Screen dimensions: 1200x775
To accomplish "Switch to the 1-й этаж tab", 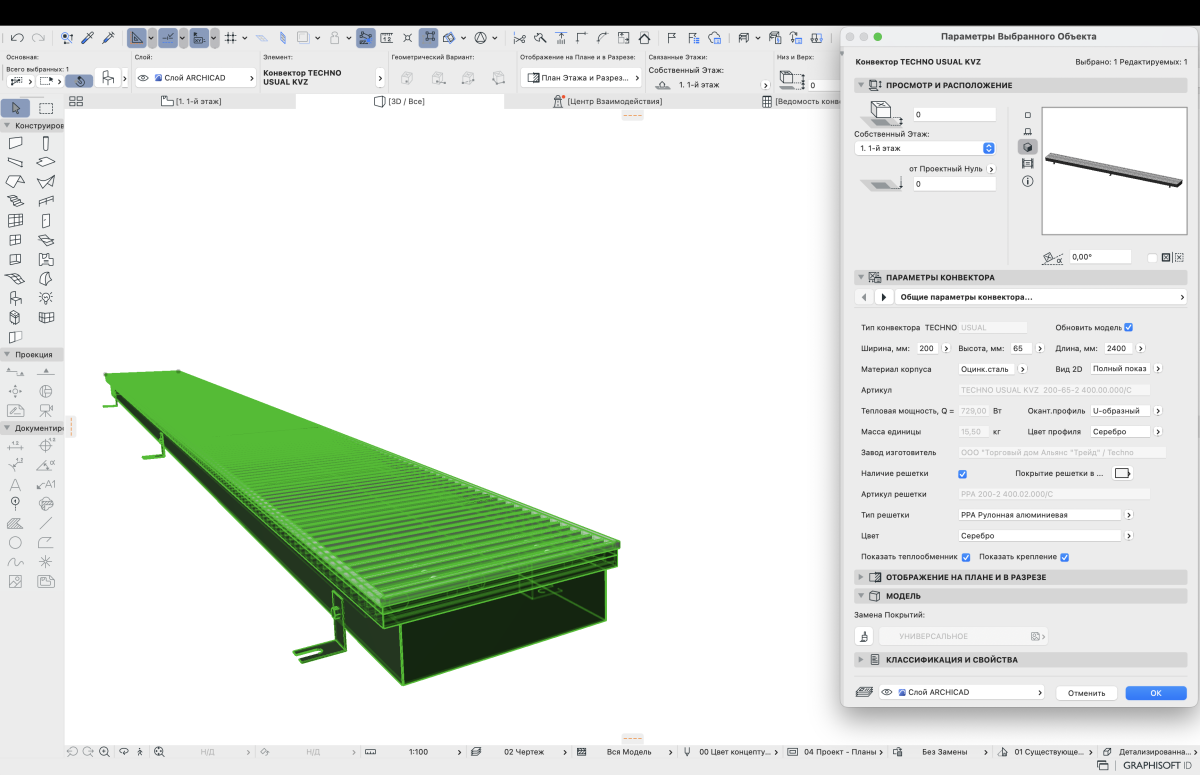I will click(191, 102).
